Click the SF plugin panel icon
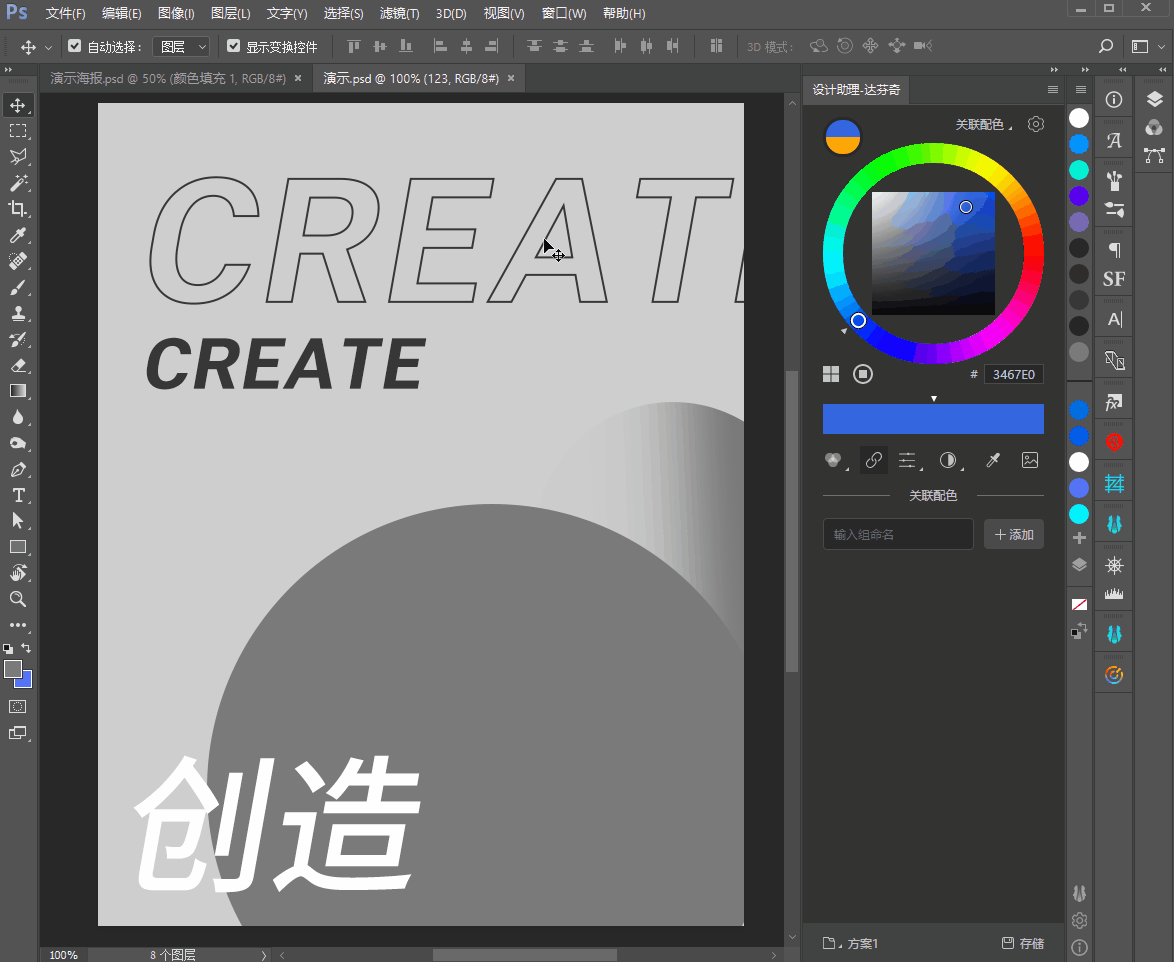 [1114, 279]
